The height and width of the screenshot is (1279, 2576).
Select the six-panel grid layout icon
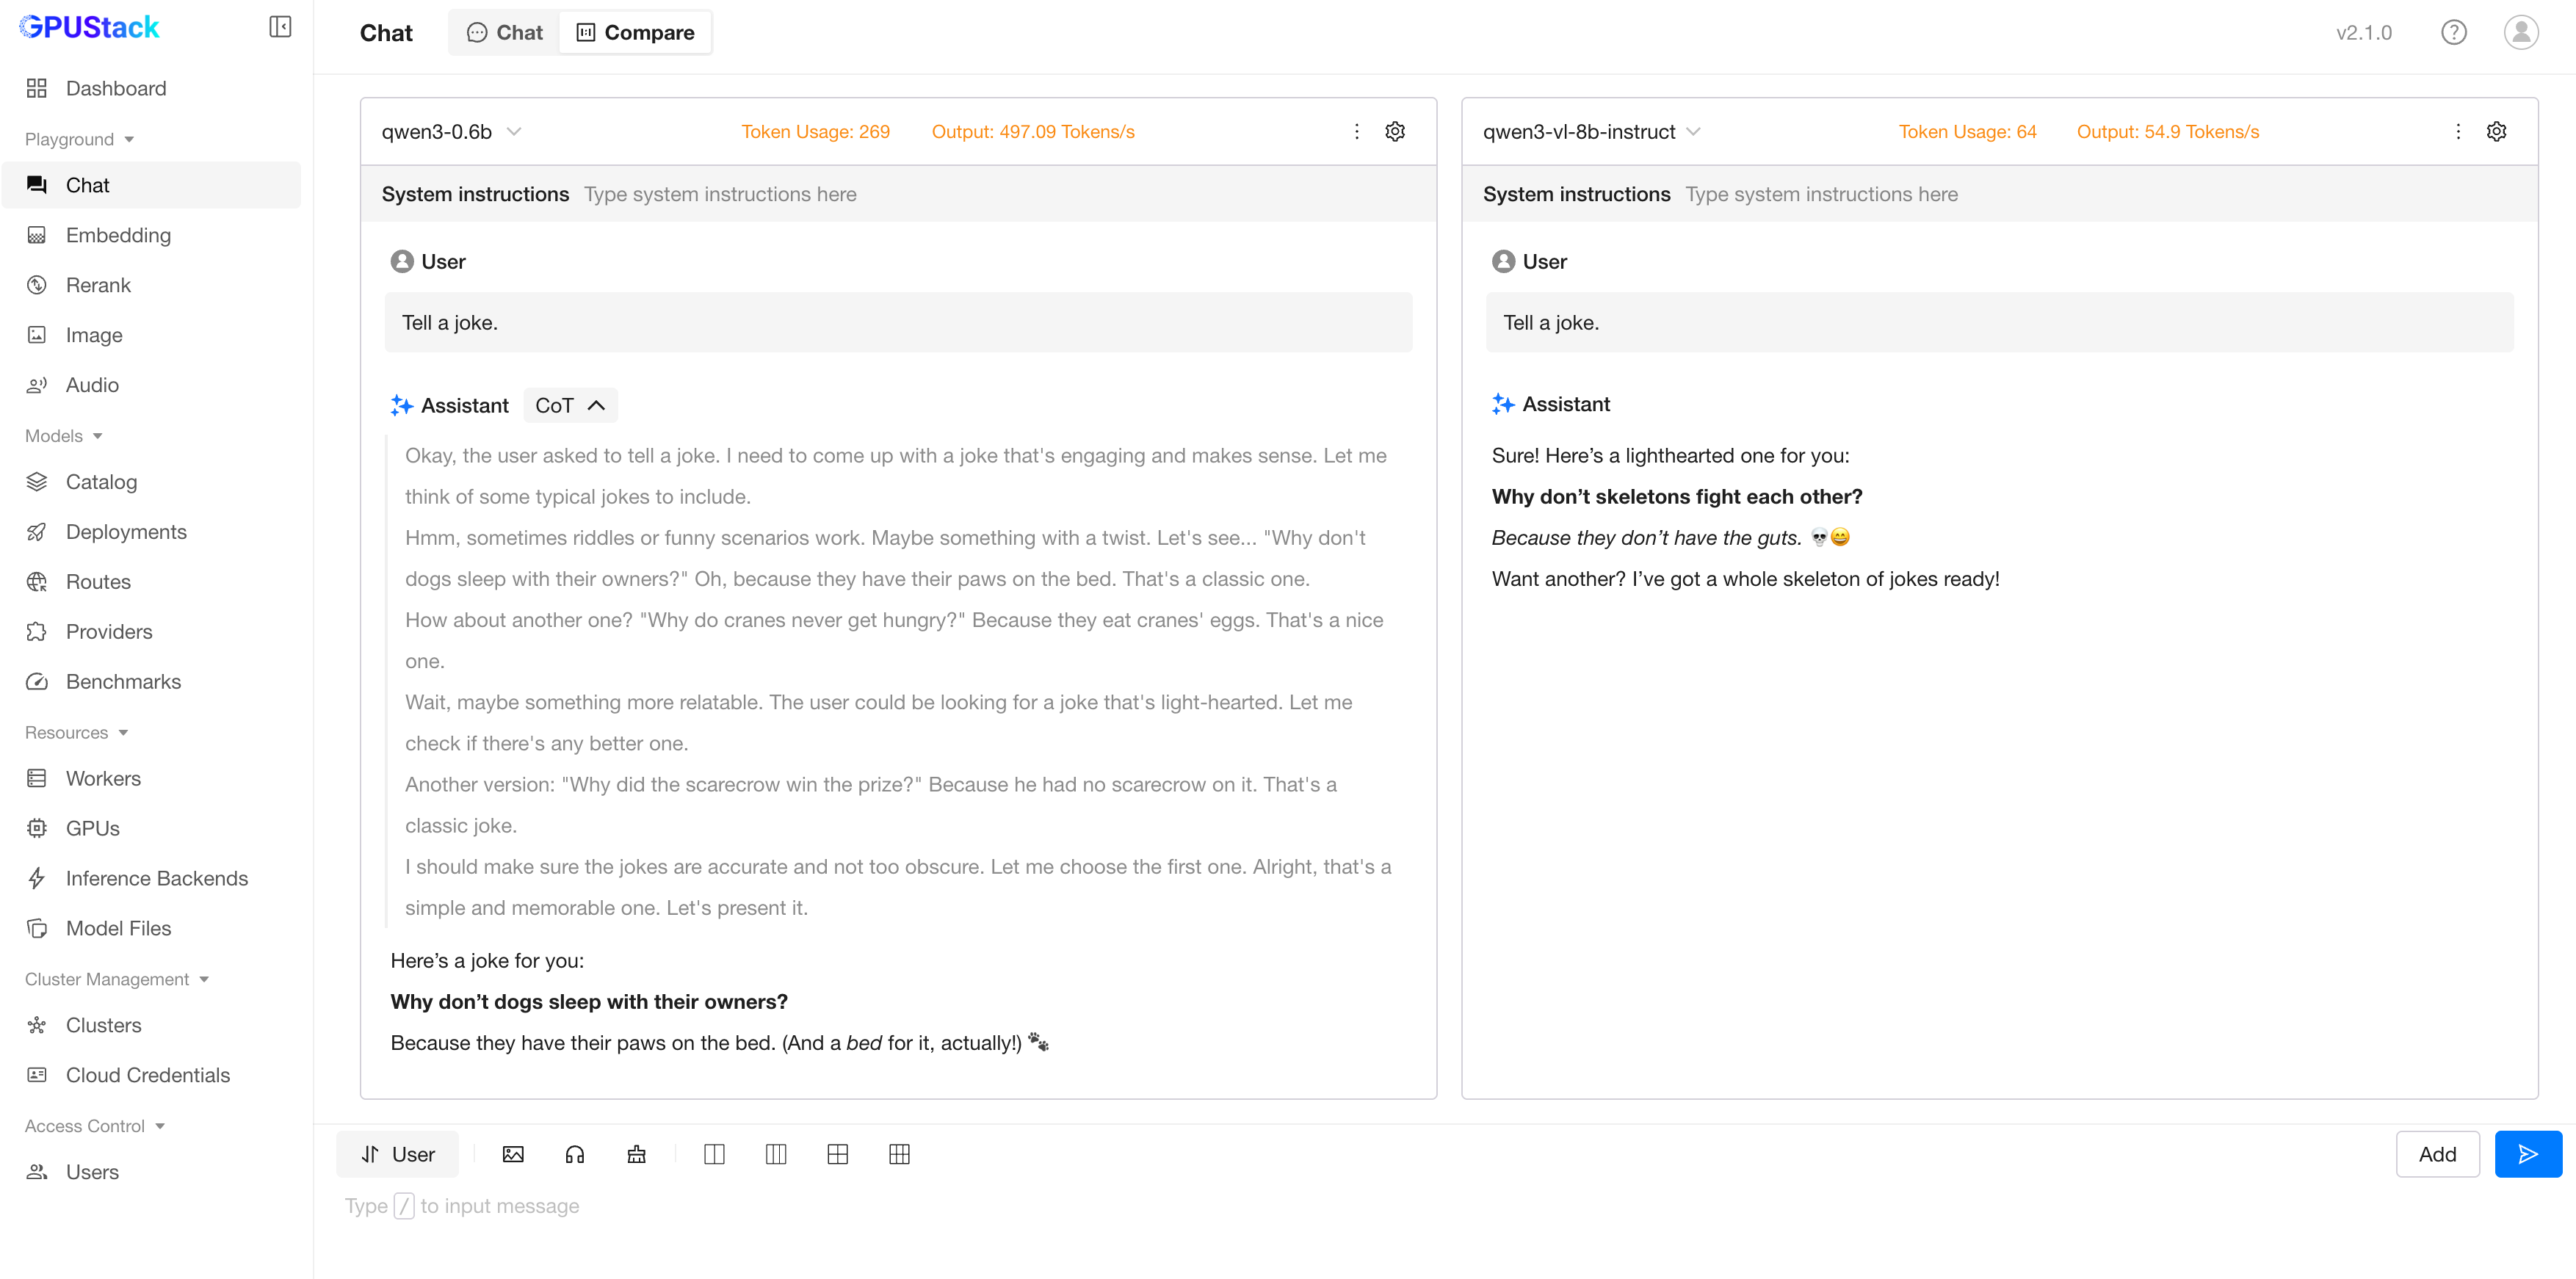[899, 1154]
